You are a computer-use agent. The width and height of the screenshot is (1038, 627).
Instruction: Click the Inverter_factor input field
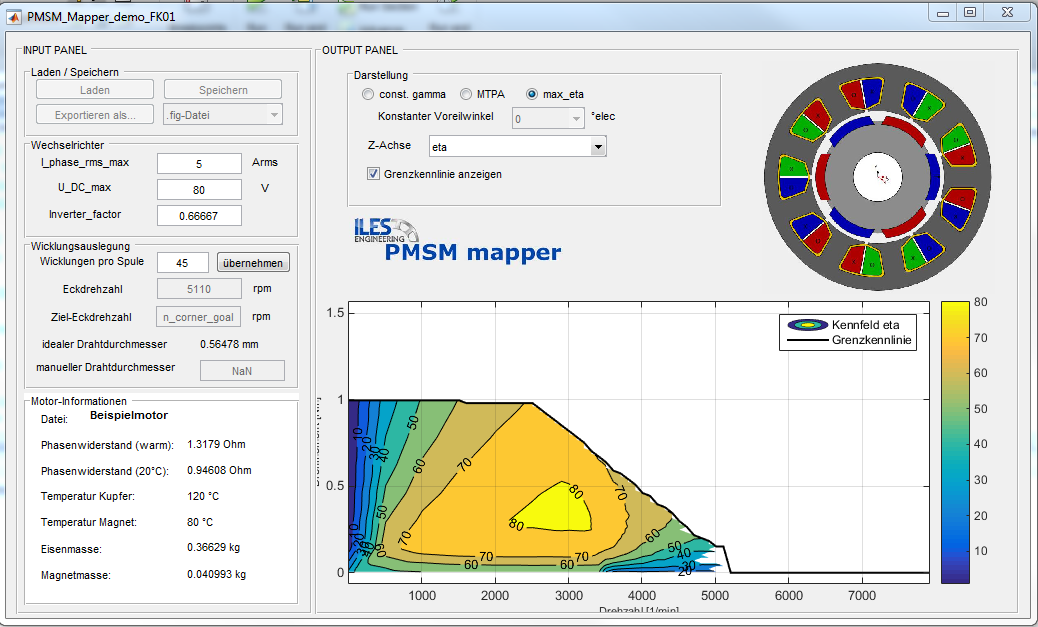tap(199, 215)
